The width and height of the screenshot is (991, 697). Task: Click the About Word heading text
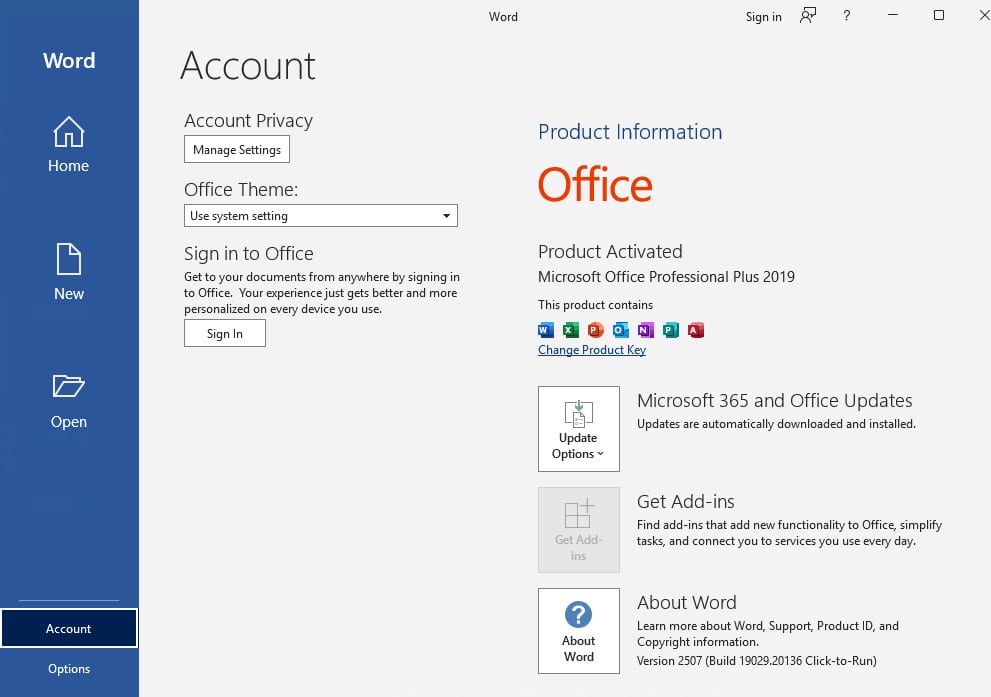coord(686,603)
